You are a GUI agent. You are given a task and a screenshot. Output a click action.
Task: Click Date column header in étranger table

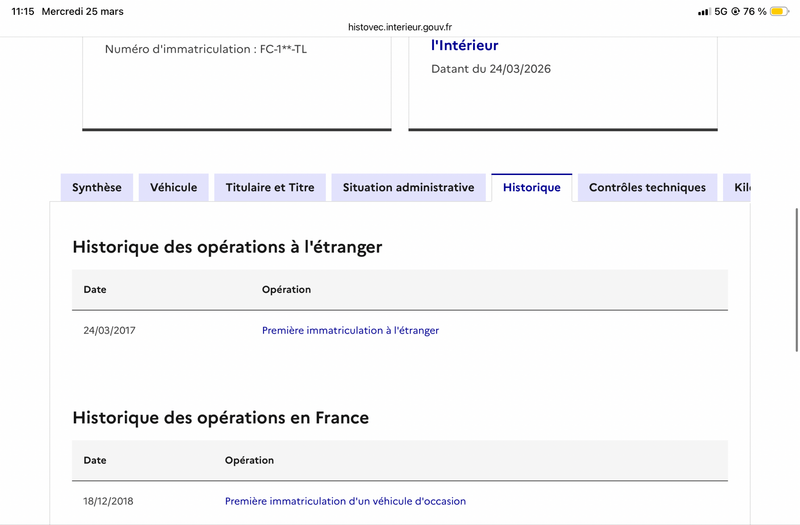tap(95, 290)
